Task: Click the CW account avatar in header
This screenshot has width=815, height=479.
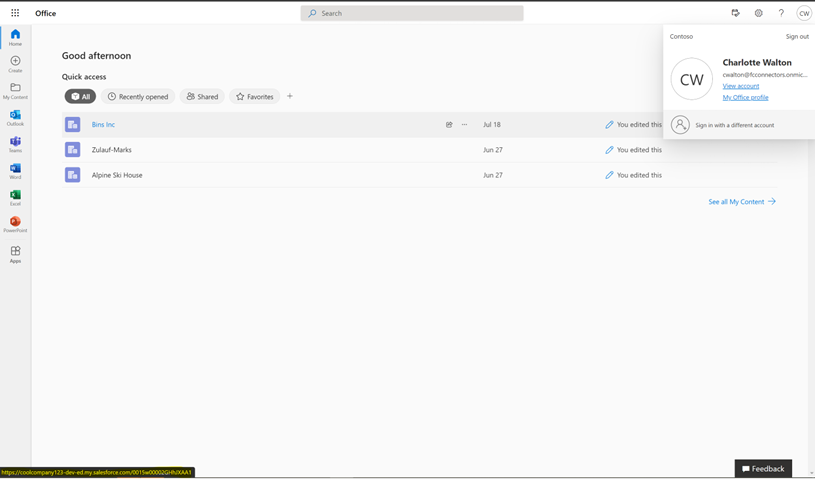Action: [804, 13]
